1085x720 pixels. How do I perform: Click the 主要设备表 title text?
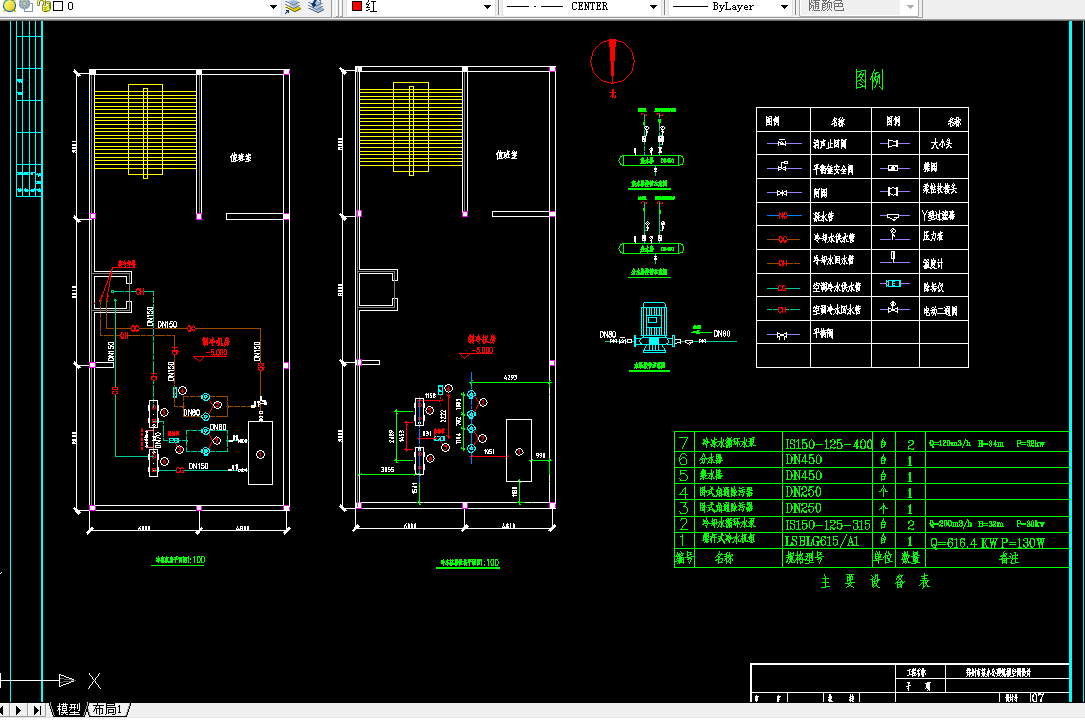pos(875,582)
